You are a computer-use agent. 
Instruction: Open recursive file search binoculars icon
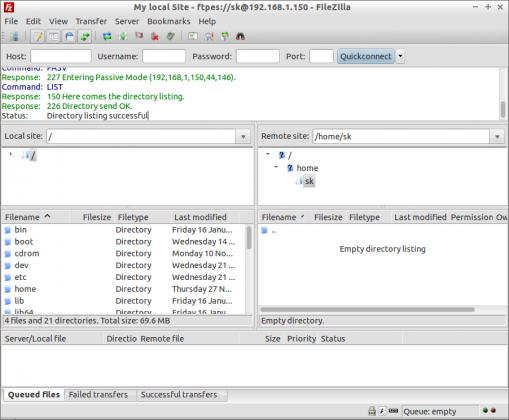[240, 36]
